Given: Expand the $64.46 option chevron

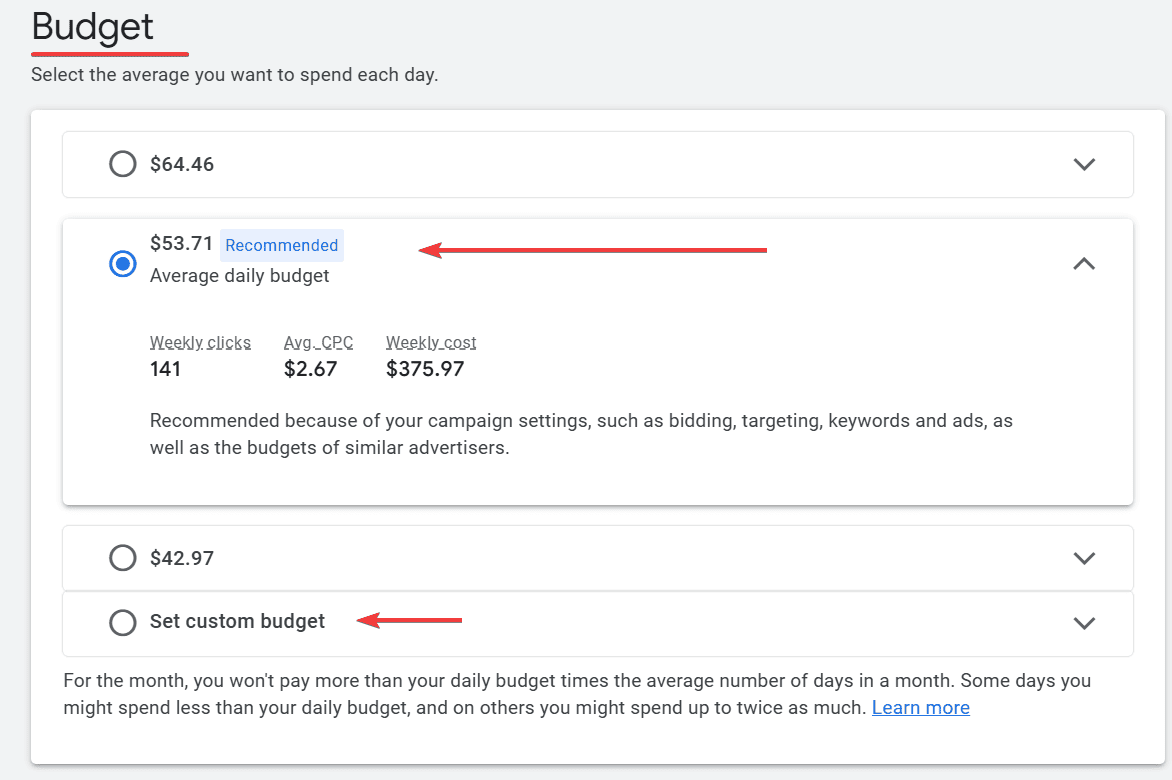Looking at the screenshot, I should [1084, 164].
